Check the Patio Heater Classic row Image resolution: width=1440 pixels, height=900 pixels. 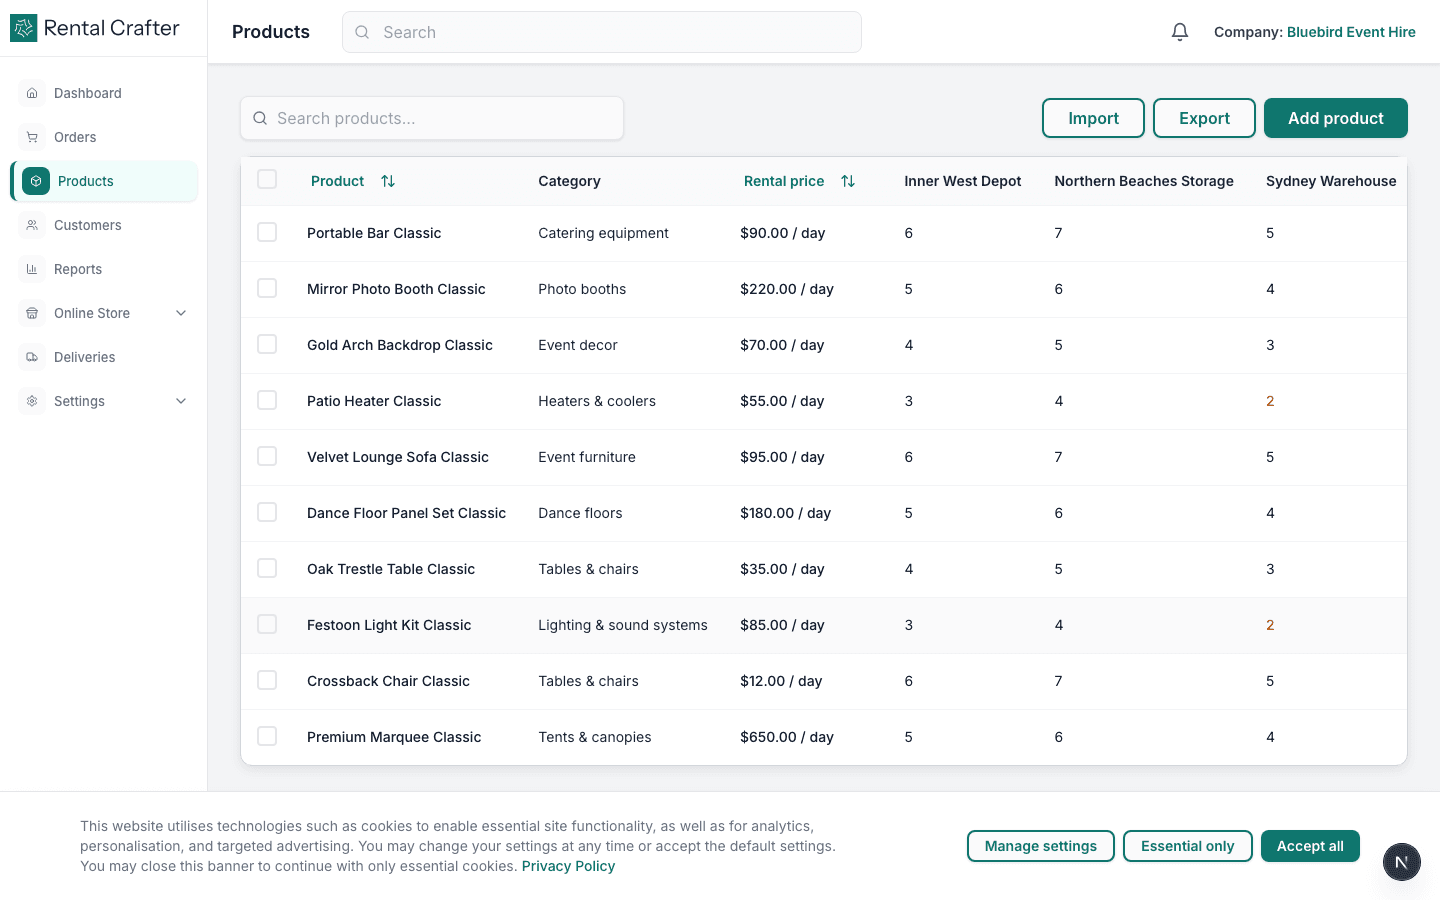point(267,400)
